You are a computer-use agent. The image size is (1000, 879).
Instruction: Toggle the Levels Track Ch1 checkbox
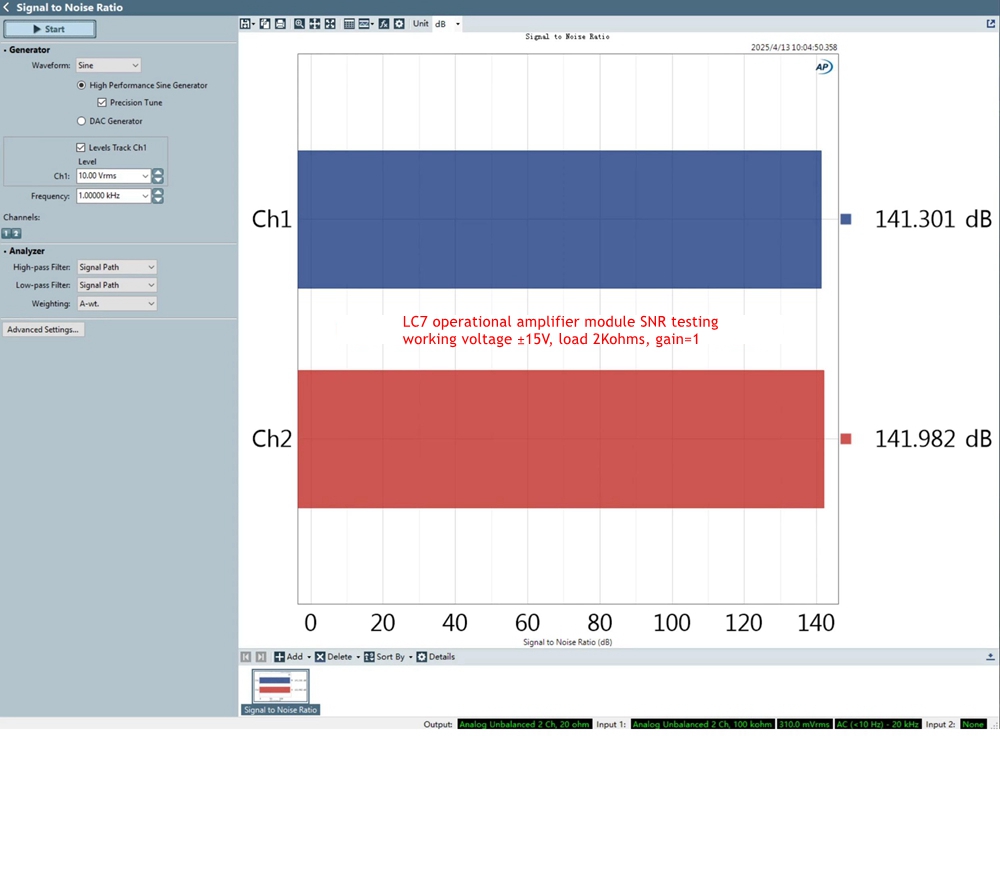click(x=81, y=148)
